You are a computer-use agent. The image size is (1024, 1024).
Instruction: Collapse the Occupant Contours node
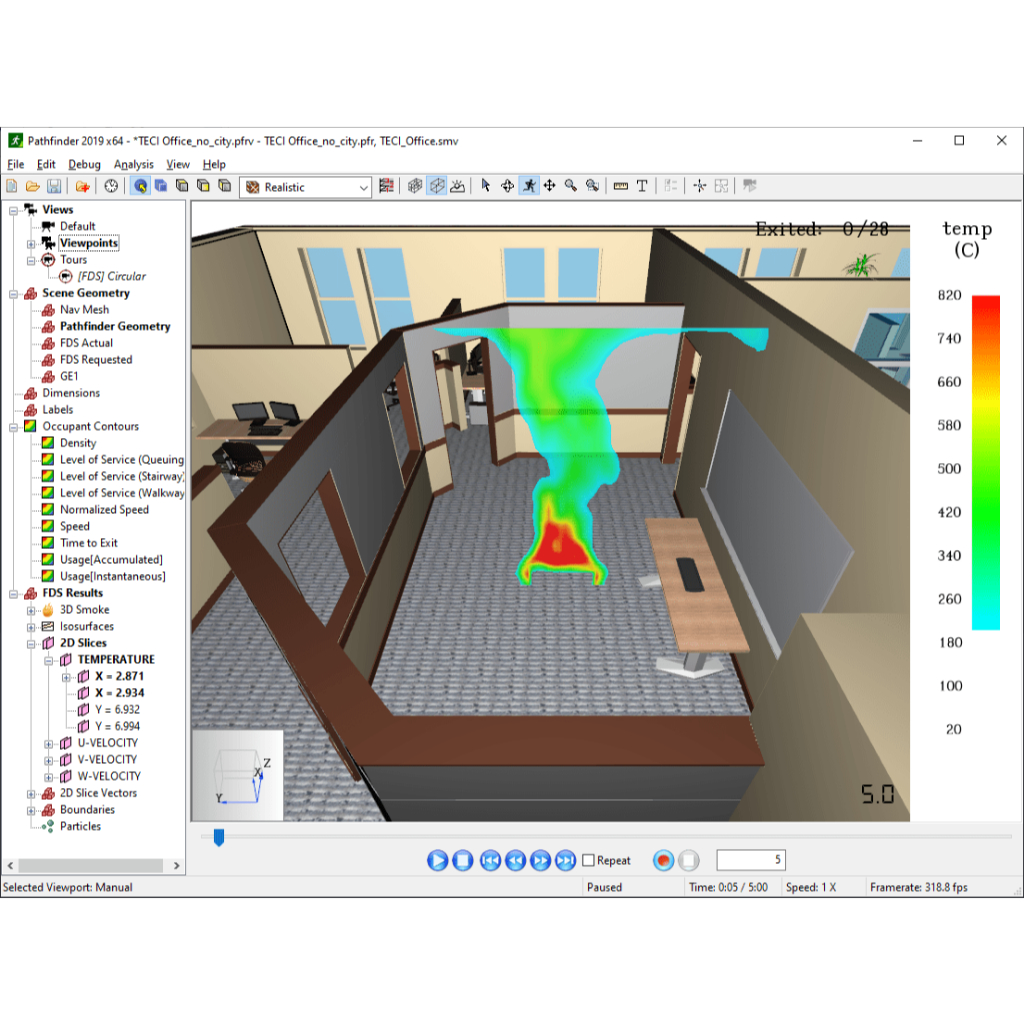pos(13,427)
